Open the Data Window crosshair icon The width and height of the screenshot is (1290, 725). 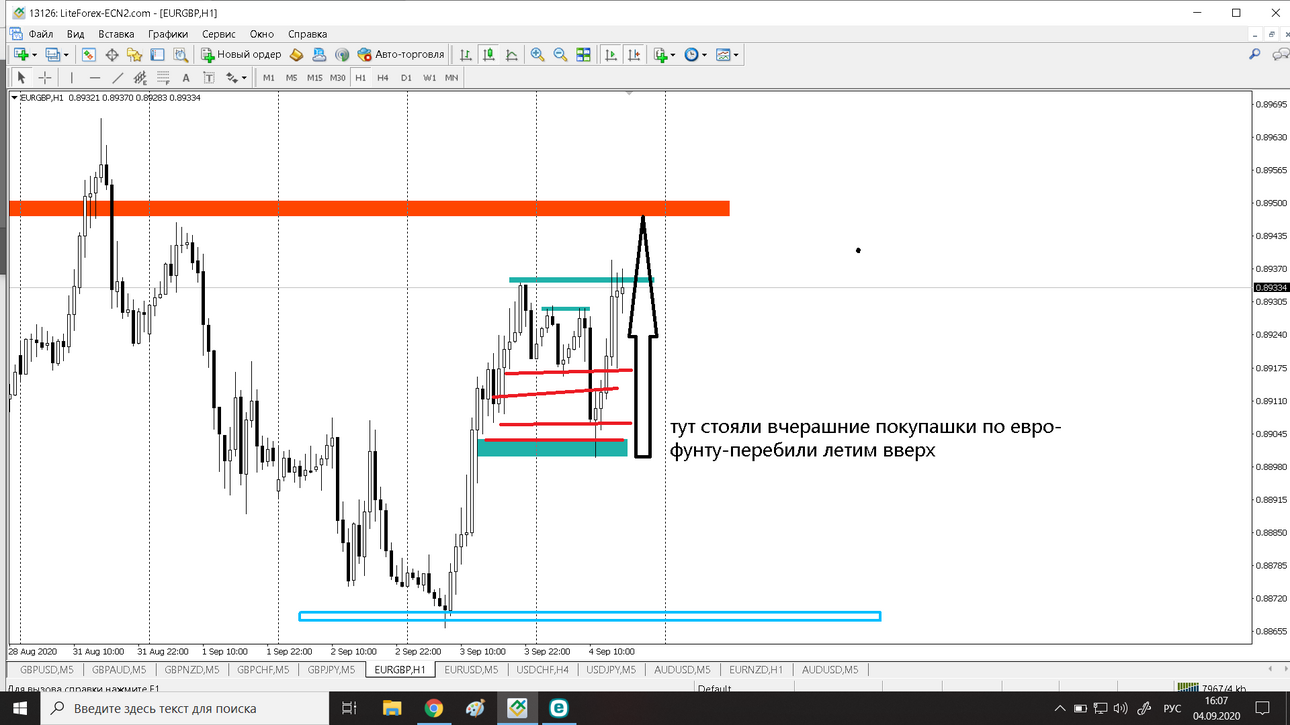[x=112, y=55]
